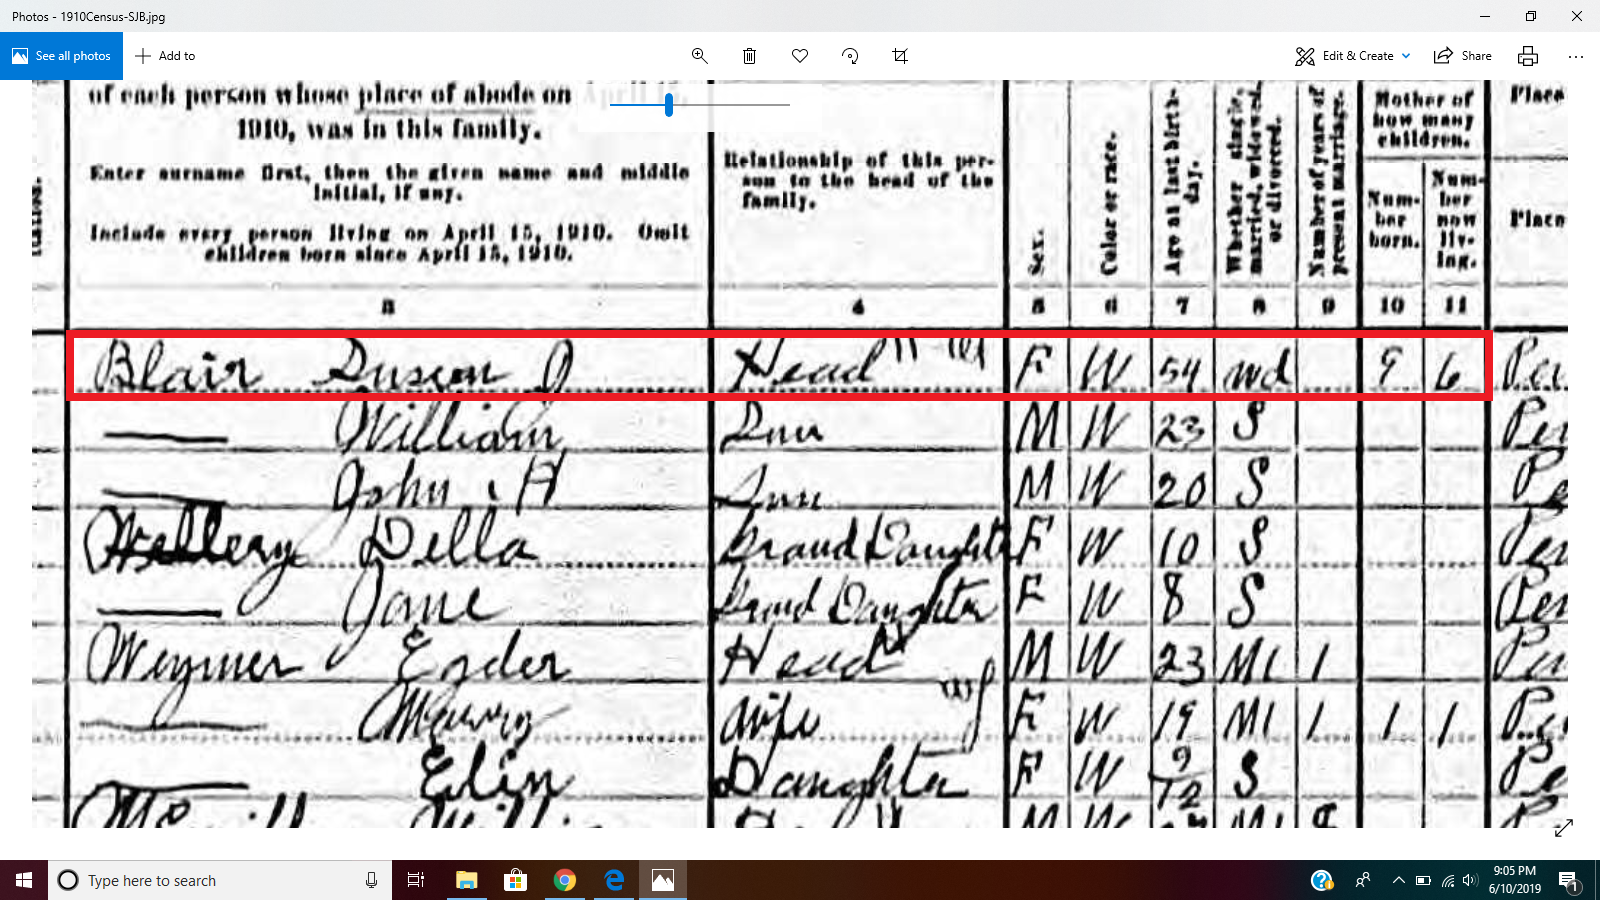Open Task View on the taskbar
This screenshot has width=1600, height=900.
415,880
